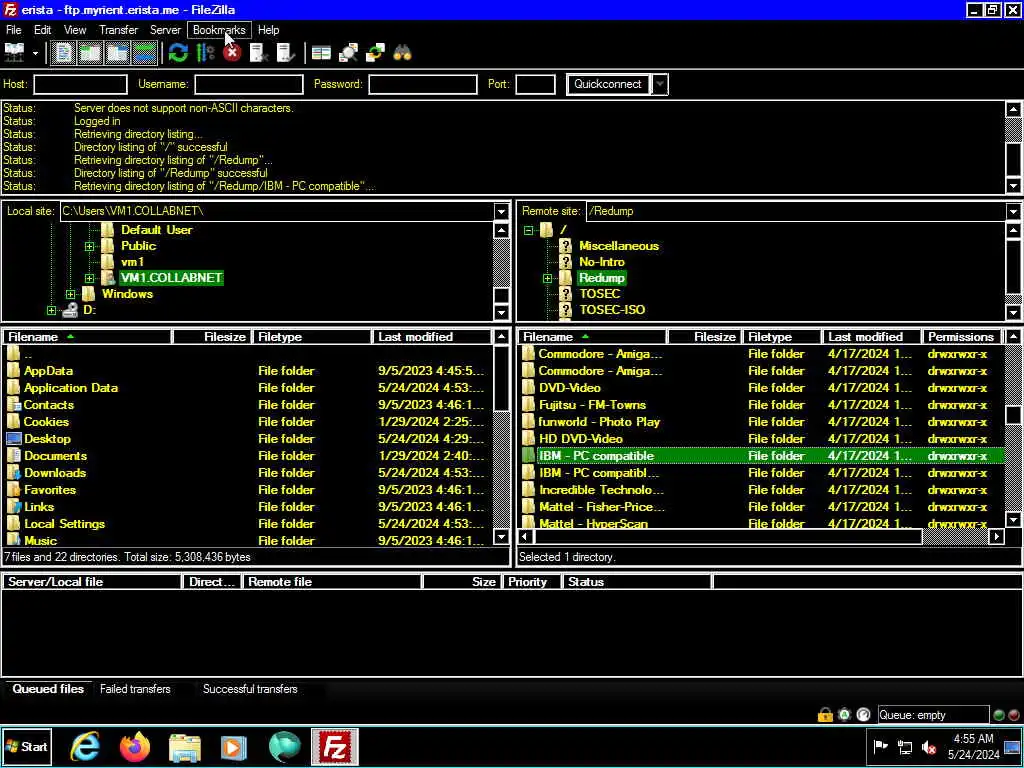Switch to the Queued files tab

[48, 689]
